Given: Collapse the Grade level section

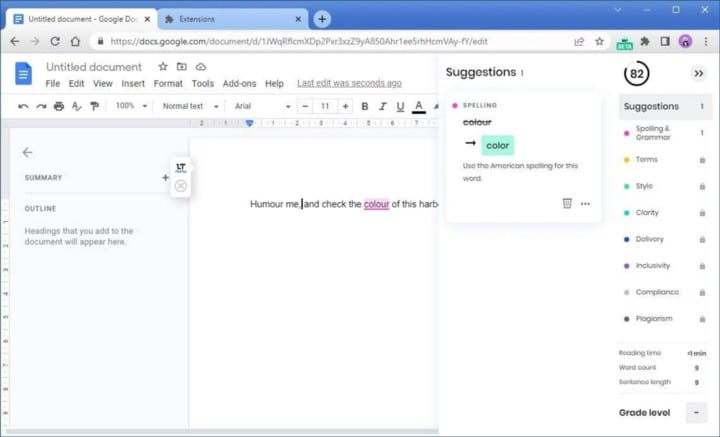Looking at the screenshot, I should coord(696,413).
